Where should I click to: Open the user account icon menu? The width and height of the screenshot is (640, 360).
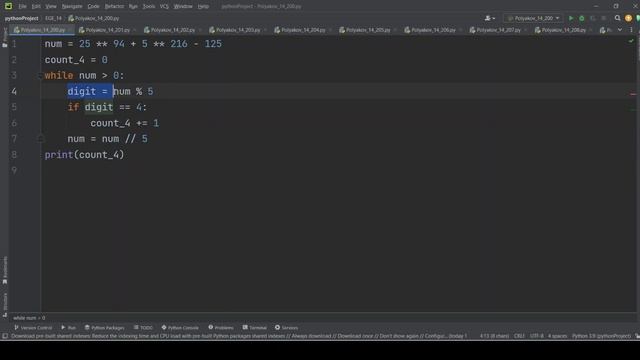click(x=489, y=18)
